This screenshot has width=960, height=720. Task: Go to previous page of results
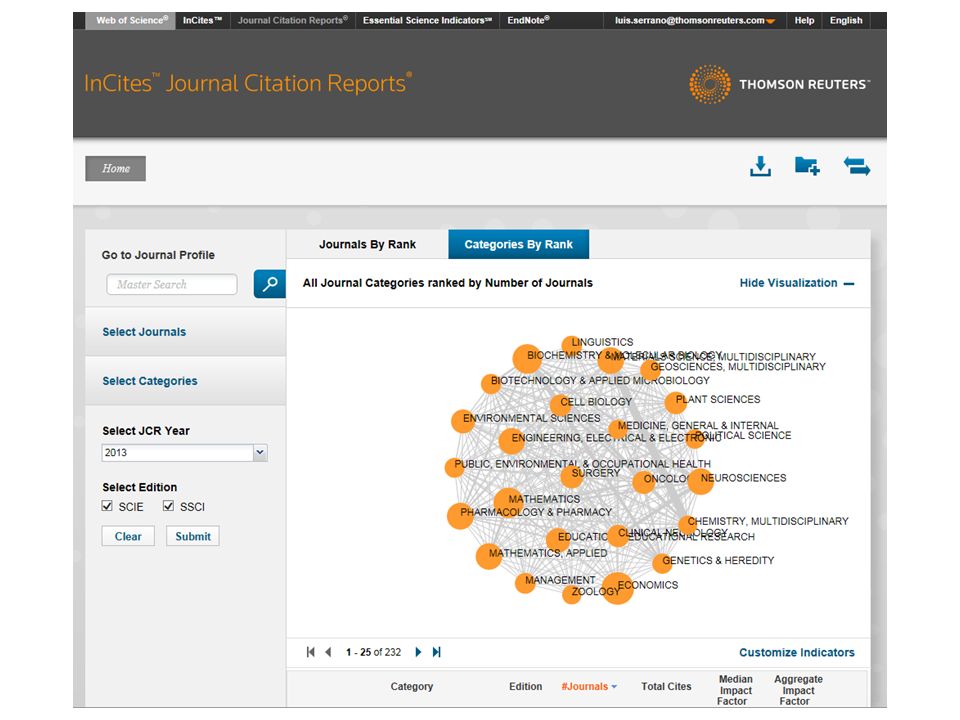click(x=329, y=652)
